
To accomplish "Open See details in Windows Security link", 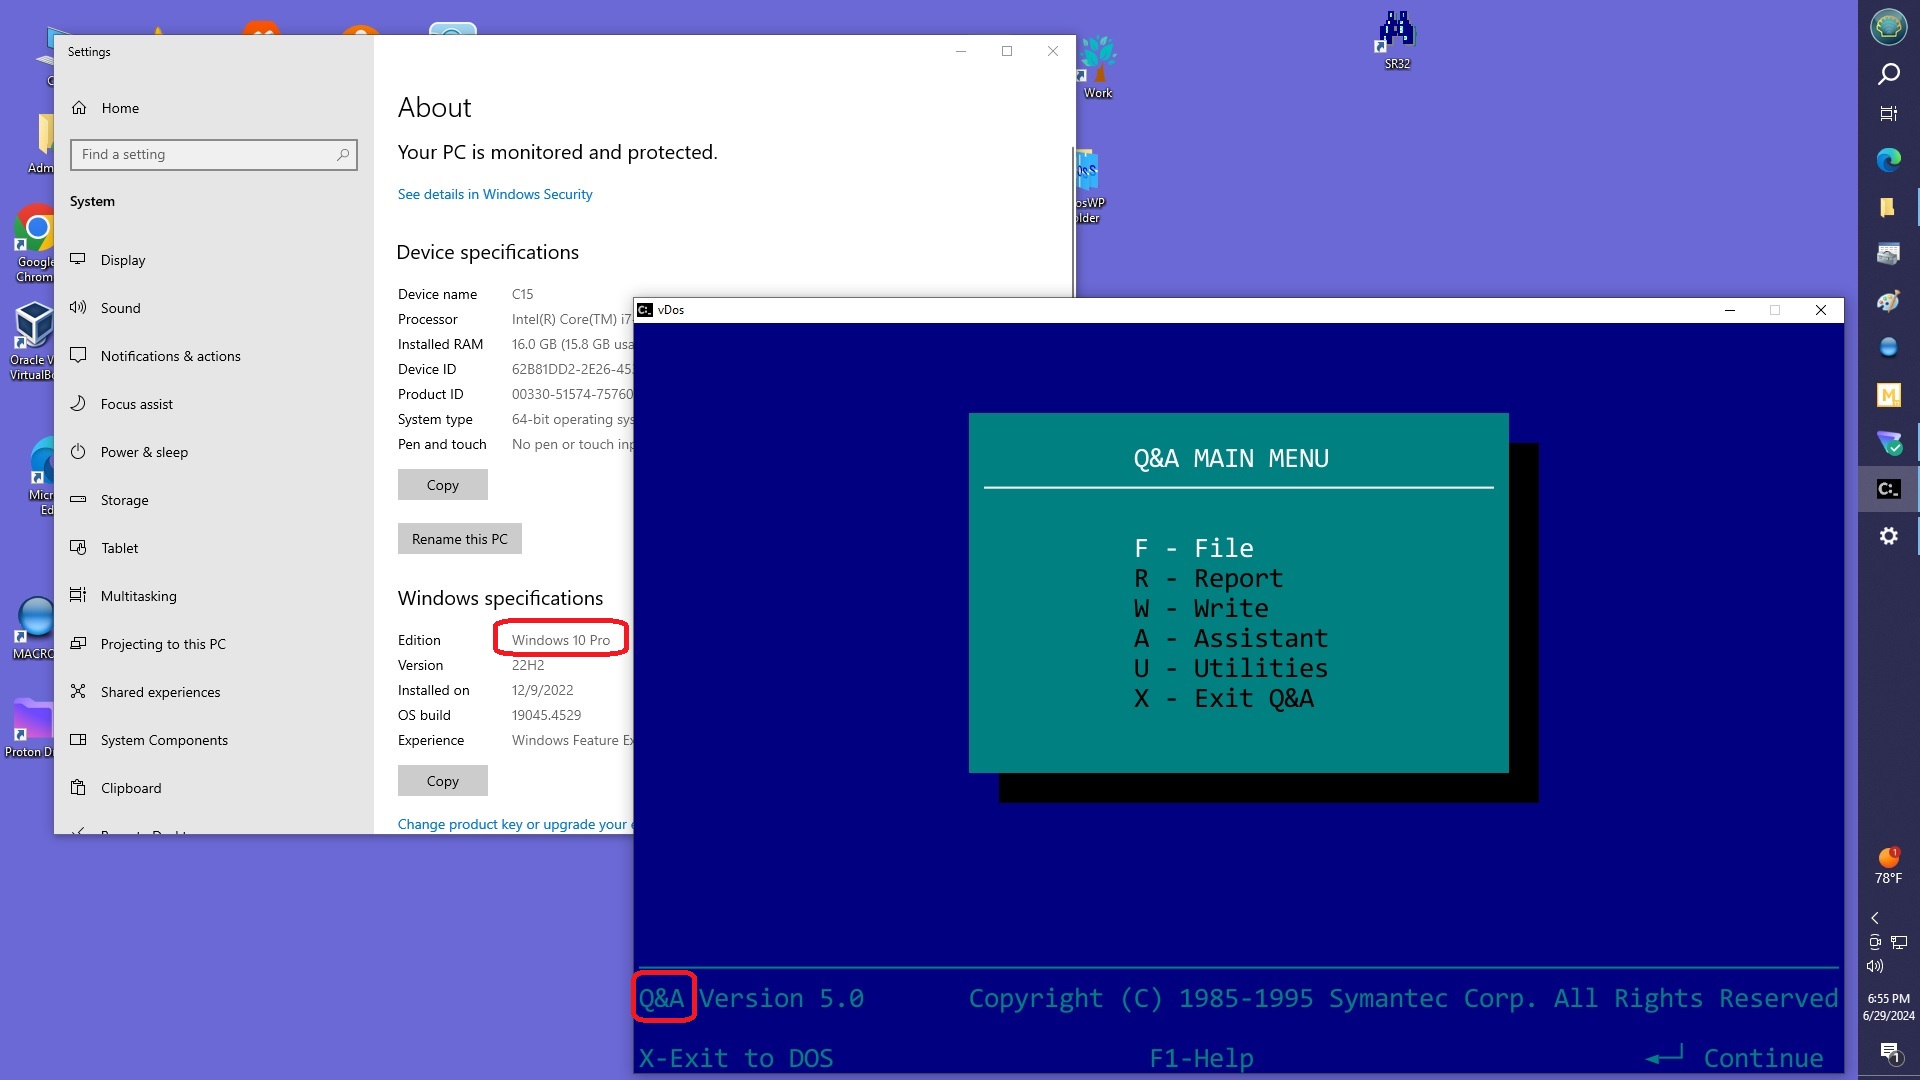I will tap(495, 194).
